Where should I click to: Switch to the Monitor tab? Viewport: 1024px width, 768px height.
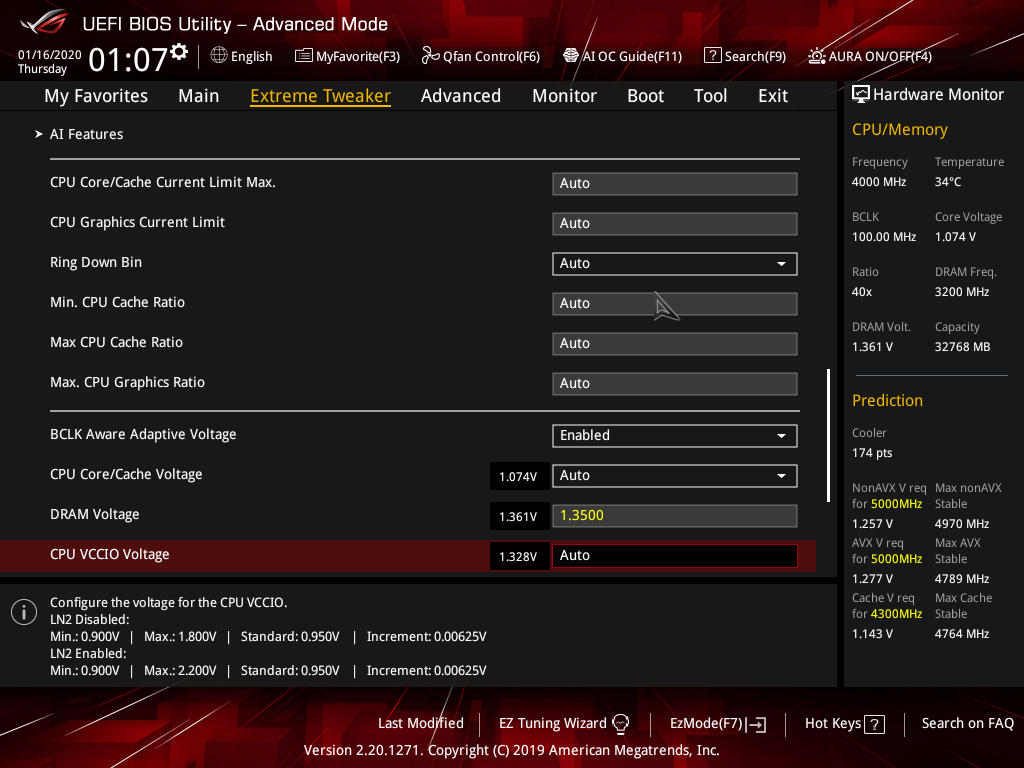click(564, 96)
